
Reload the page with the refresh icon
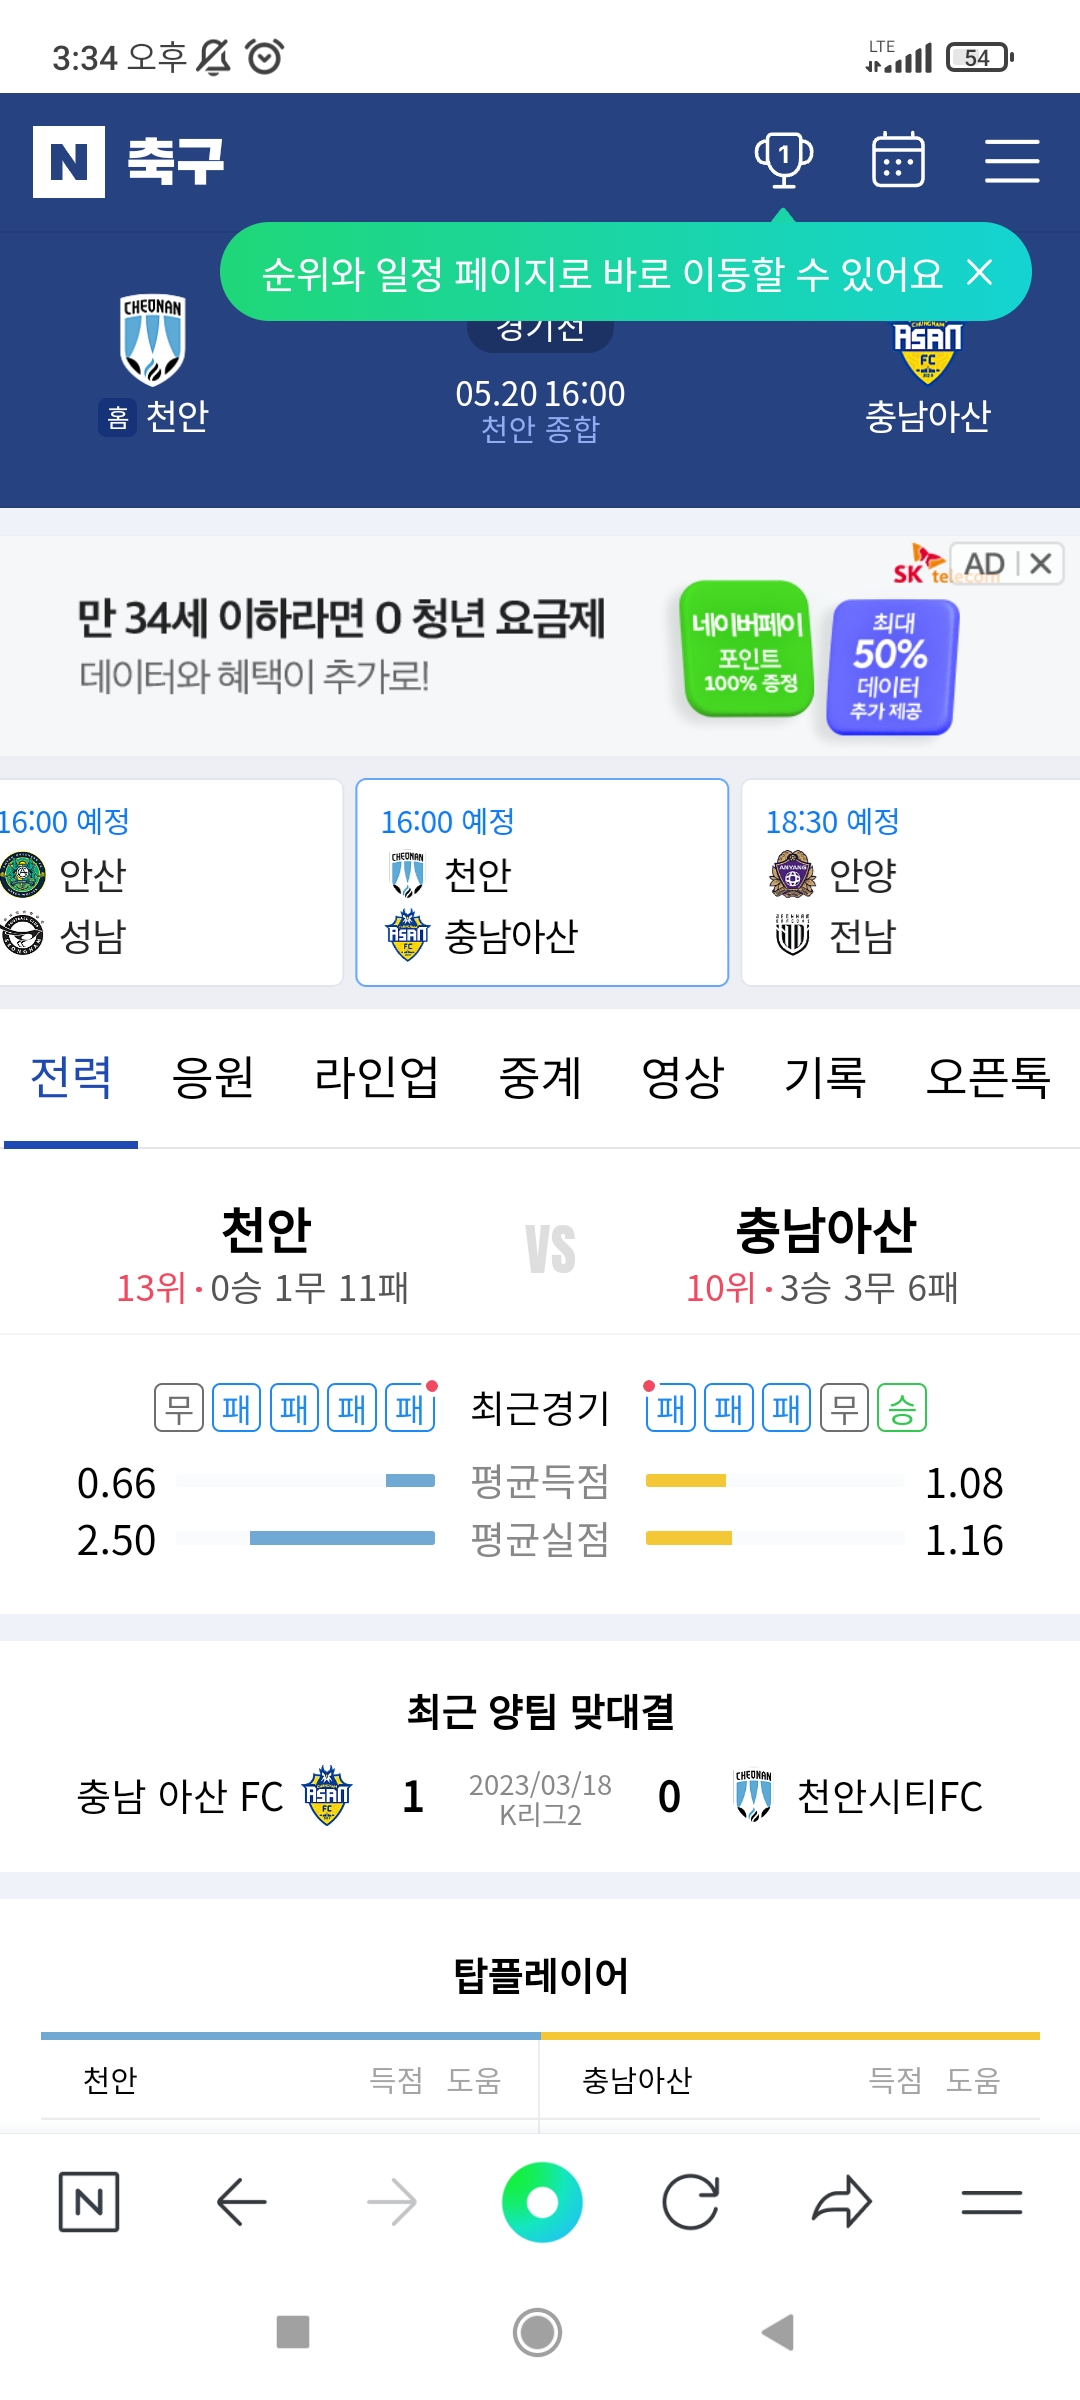click(x=691, y=2202)
